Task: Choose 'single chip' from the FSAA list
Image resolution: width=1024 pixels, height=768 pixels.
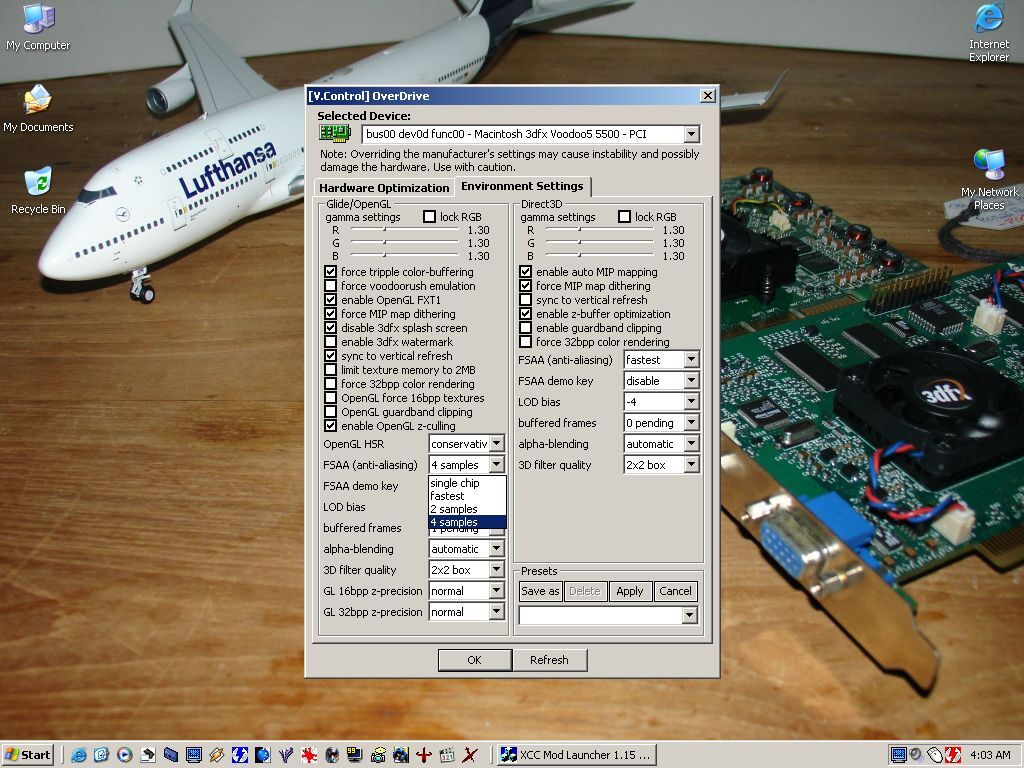Action: [467, 483]
